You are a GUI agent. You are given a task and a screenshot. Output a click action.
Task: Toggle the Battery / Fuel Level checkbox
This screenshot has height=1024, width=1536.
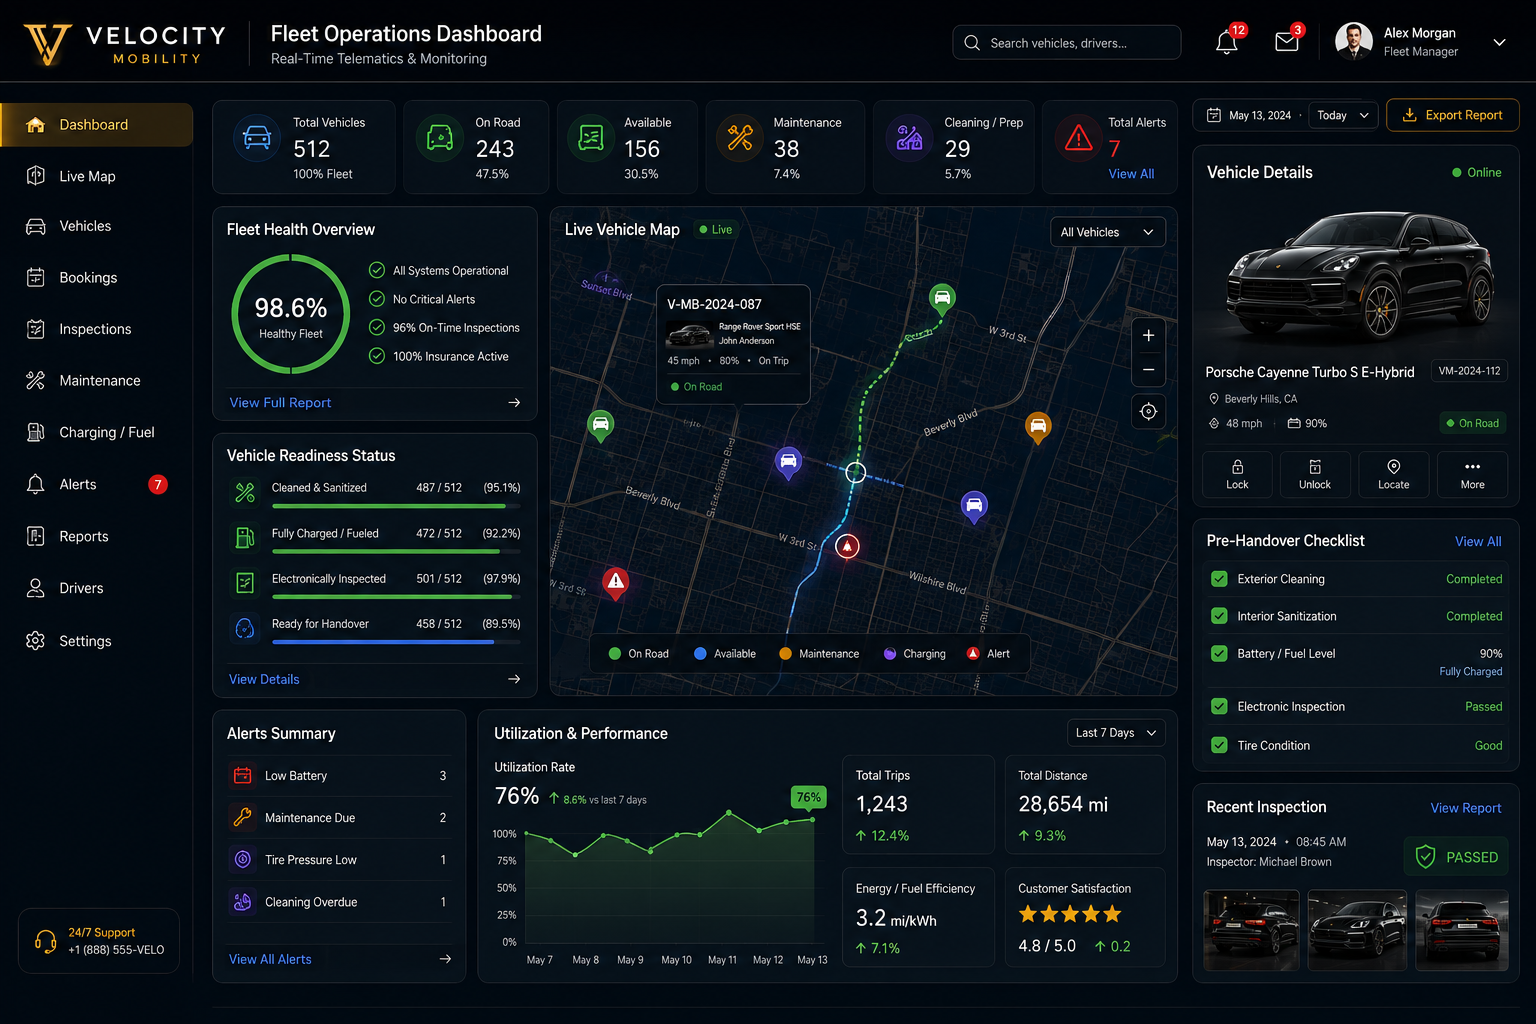pos(1219,654)
